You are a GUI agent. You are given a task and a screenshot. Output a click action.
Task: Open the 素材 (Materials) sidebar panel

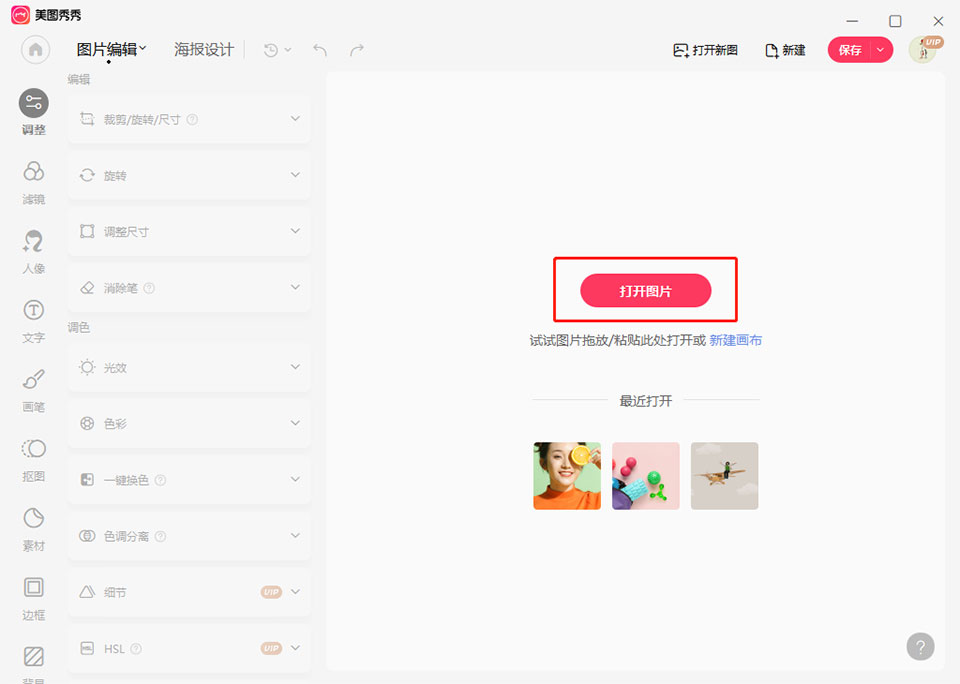34,528
